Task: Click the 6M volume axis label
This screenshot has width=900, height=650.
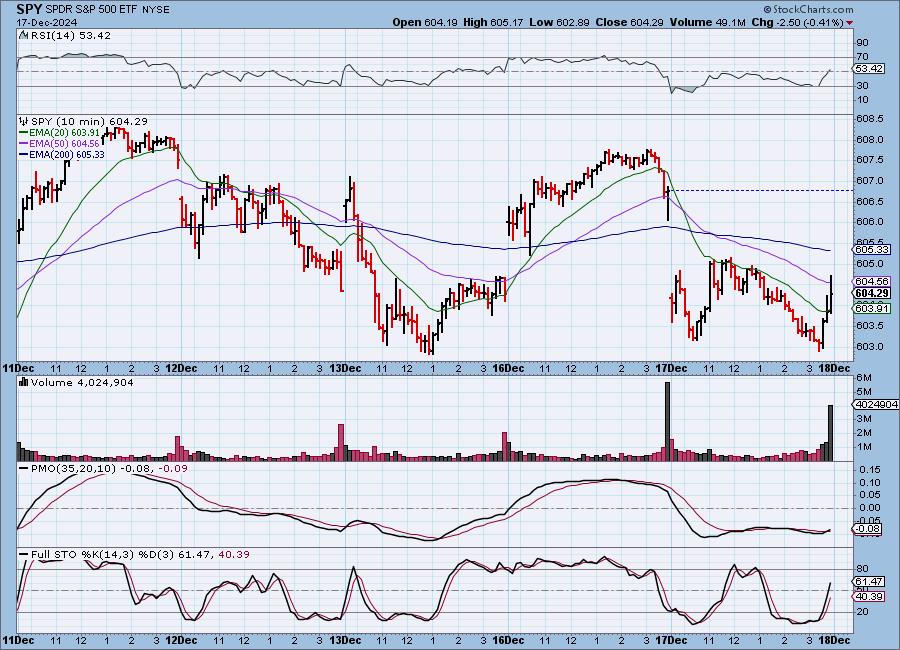Action: (x=864, y=378)
